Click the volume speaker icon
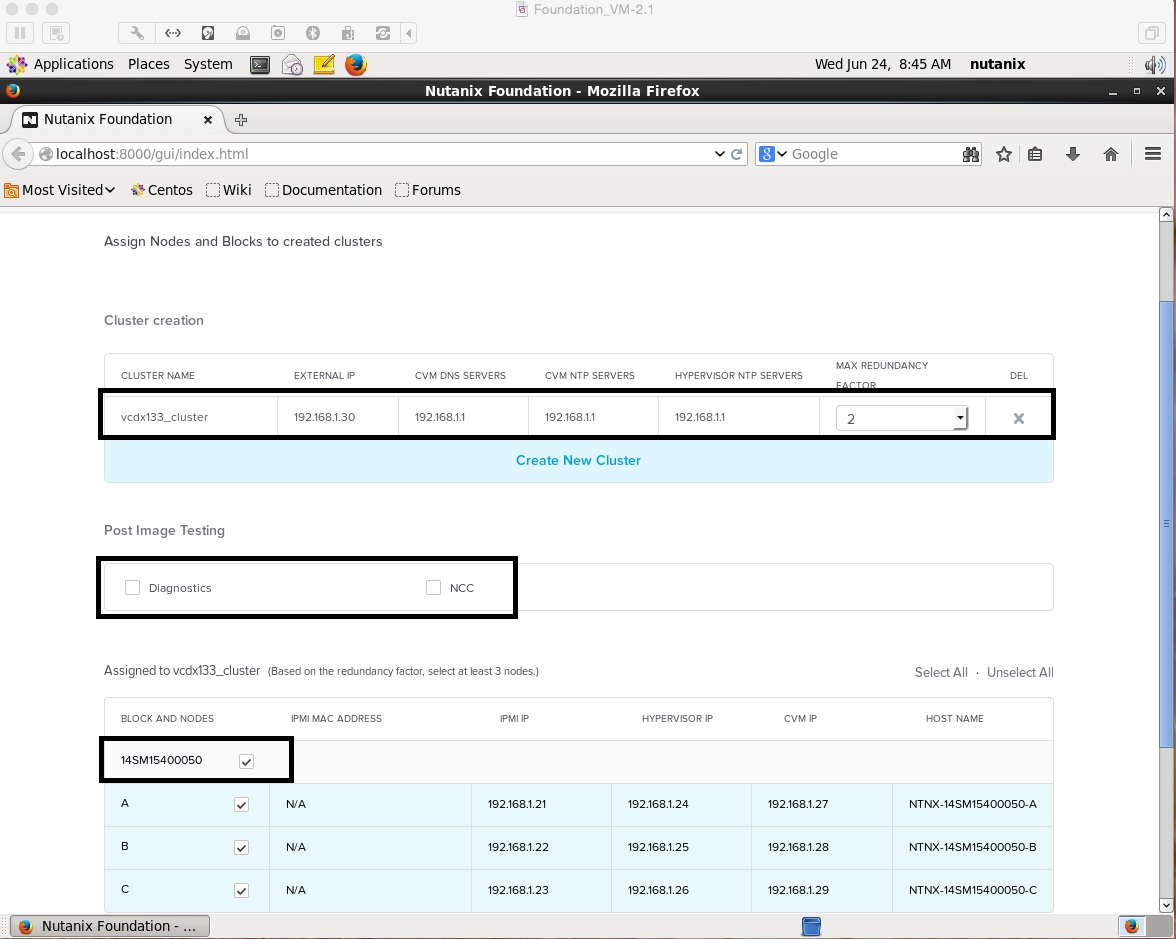Viewport: 1176px width, 939px height. coord(1152,65)
